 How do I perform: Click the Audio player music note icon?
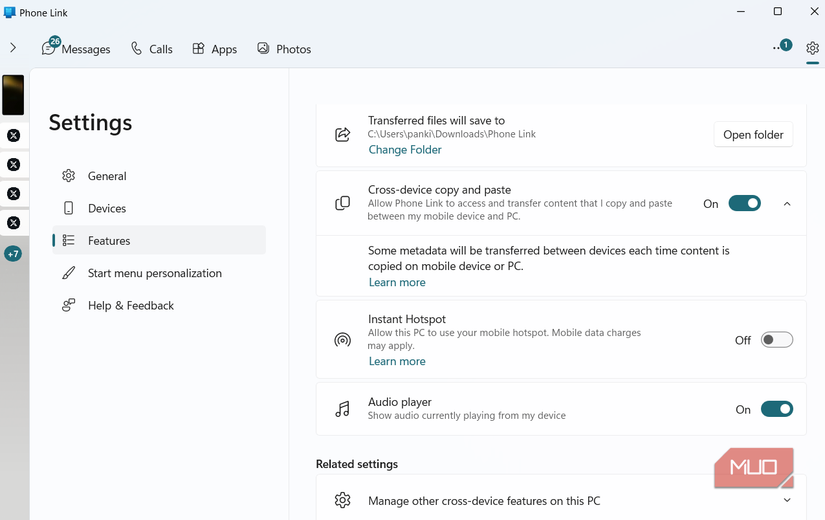[342, 409]
